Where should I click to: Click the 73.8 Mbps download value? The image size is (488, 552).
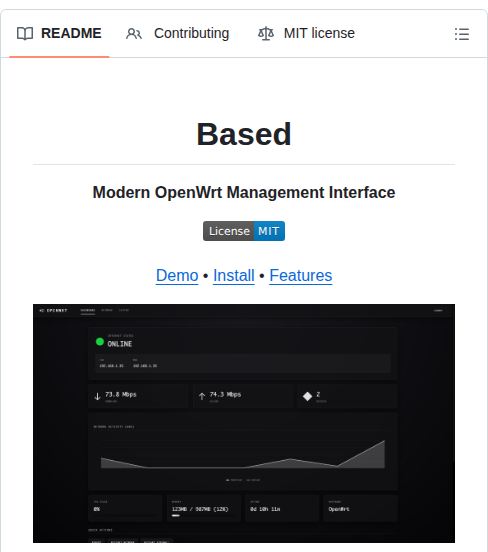tap(121, 394)
